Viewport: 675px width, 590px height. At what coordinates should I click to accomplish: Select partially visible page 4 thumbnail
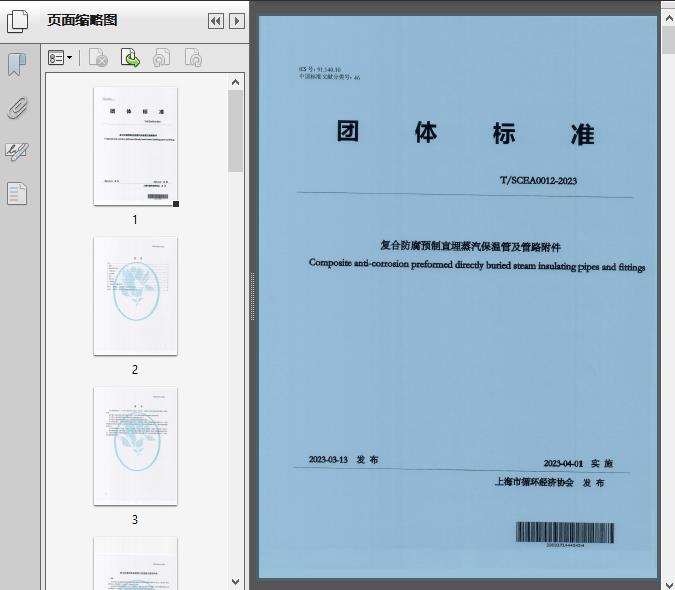coord(135,563)
